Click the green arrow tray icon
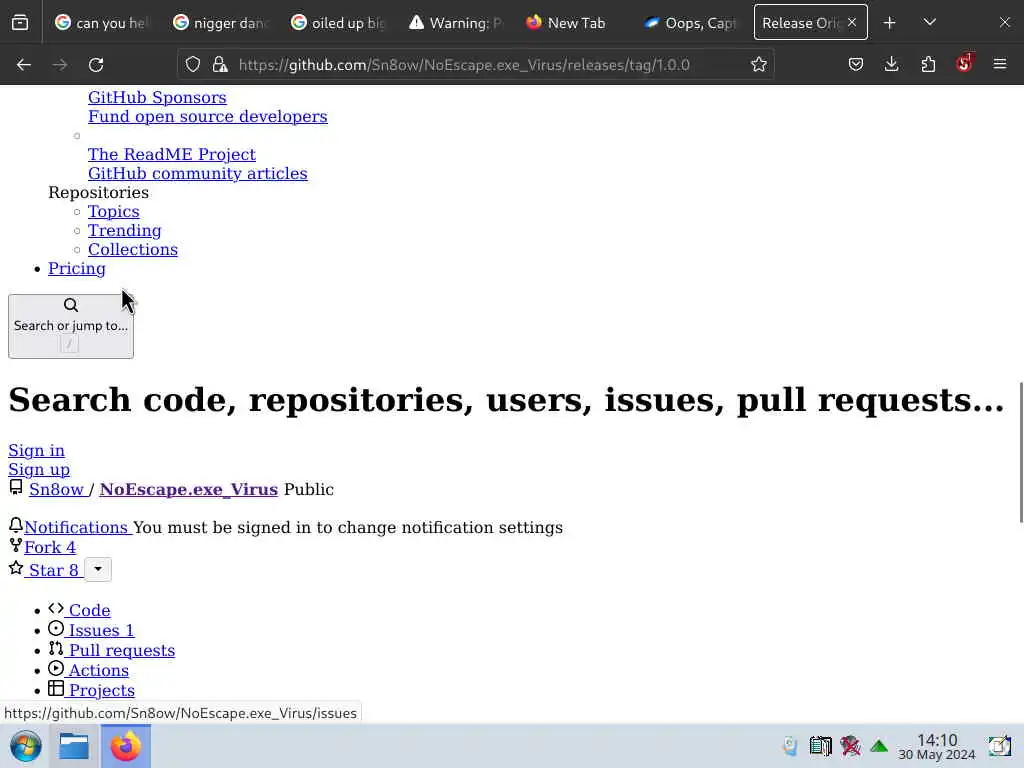Image resolution: width=1024 pixels, height=768 pixels. coord(879,745)
